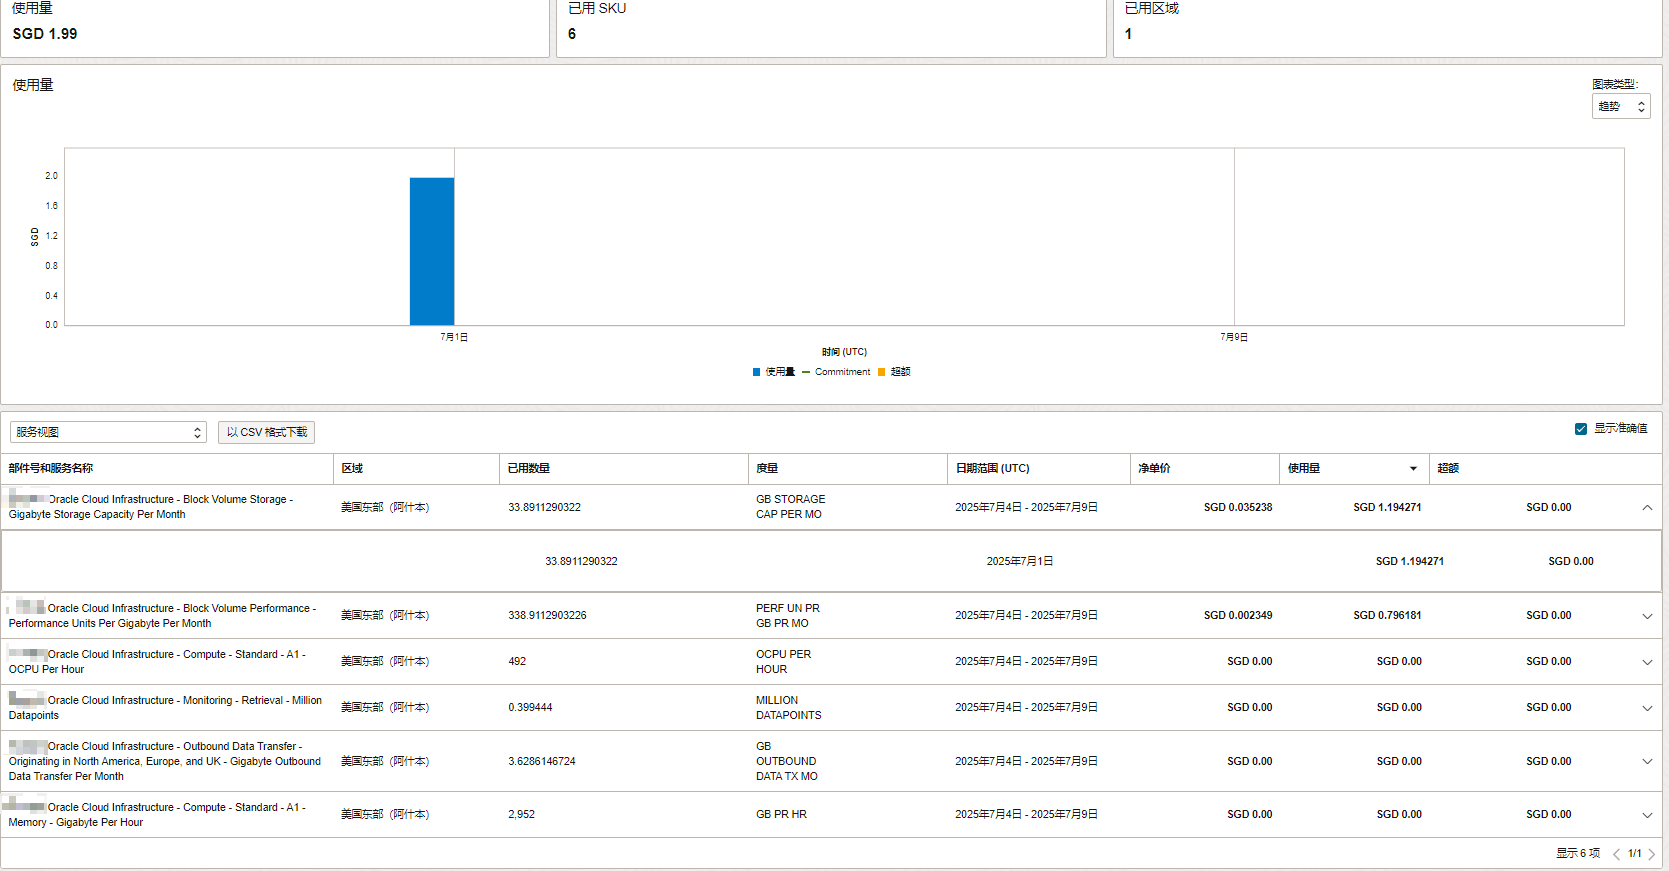The width and height of the screenshot is (1669, 871).
Task: Toggle the Commitment legend entry
Action: (836, 372)
